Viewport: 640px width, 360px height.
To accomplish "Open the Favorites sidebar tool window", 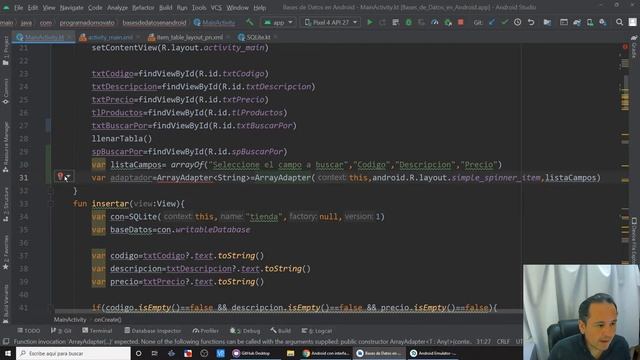I will (6, 252).
